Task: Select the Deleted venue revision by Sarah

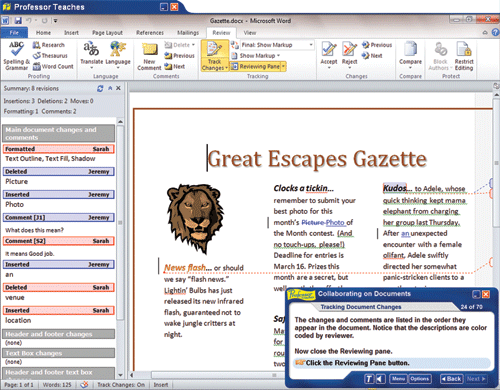Action: pyautogui.click(x=58, y=287)
